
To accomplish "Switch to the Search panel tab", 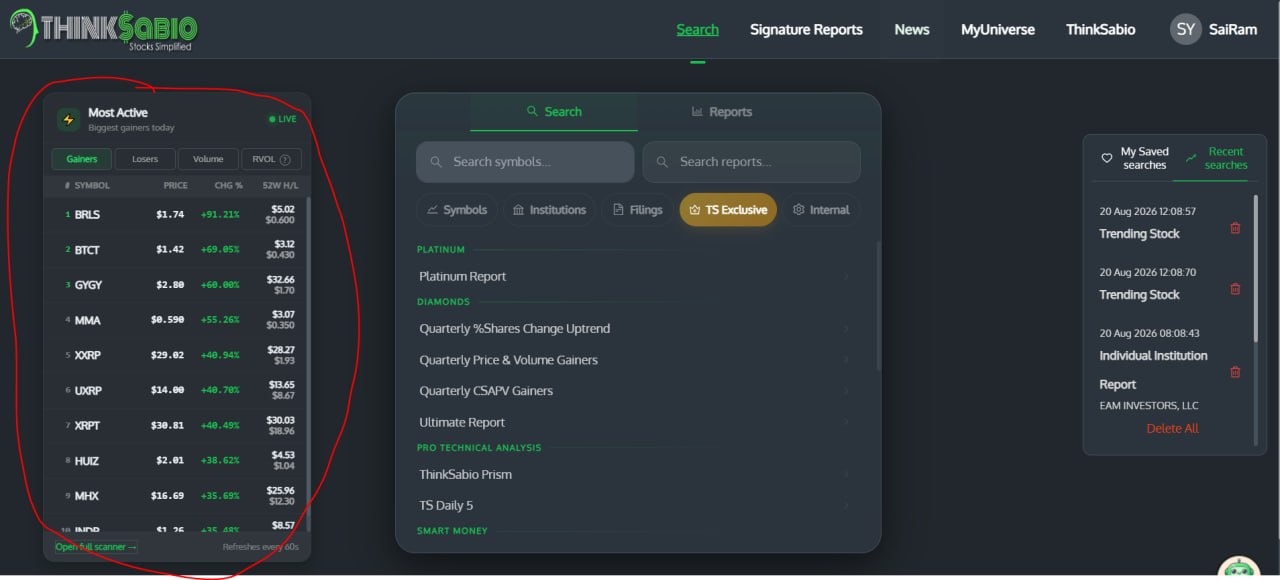I will (554, 112).
